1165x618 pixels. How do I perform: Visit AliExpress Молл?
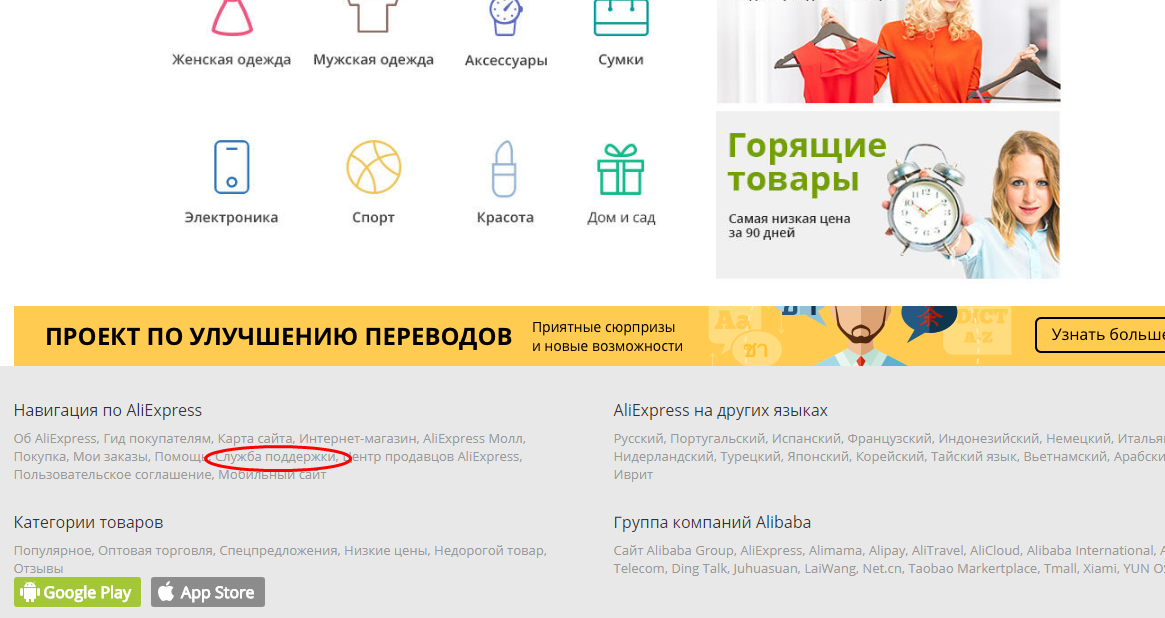tap(473, 438)
